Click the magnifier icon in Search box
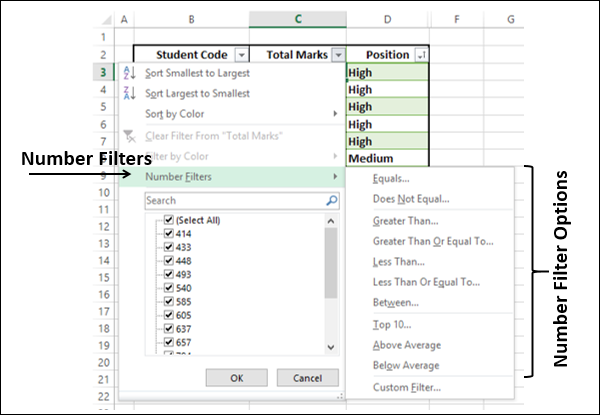Screen dimensions: 600x415 click(332, 200)
